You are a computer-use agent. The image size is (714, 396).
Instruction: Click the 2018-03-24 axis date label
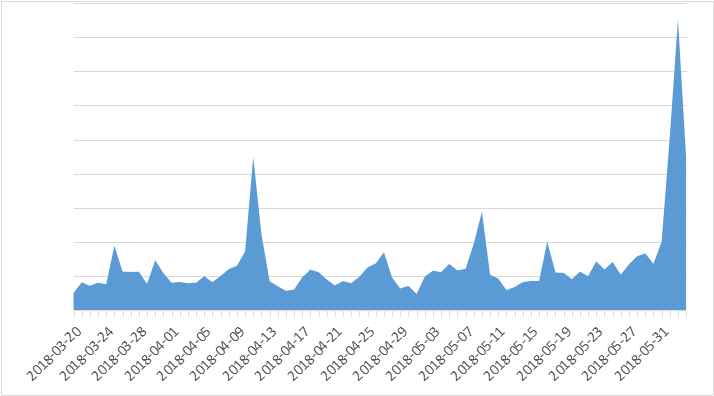click(x=87, y=354)
